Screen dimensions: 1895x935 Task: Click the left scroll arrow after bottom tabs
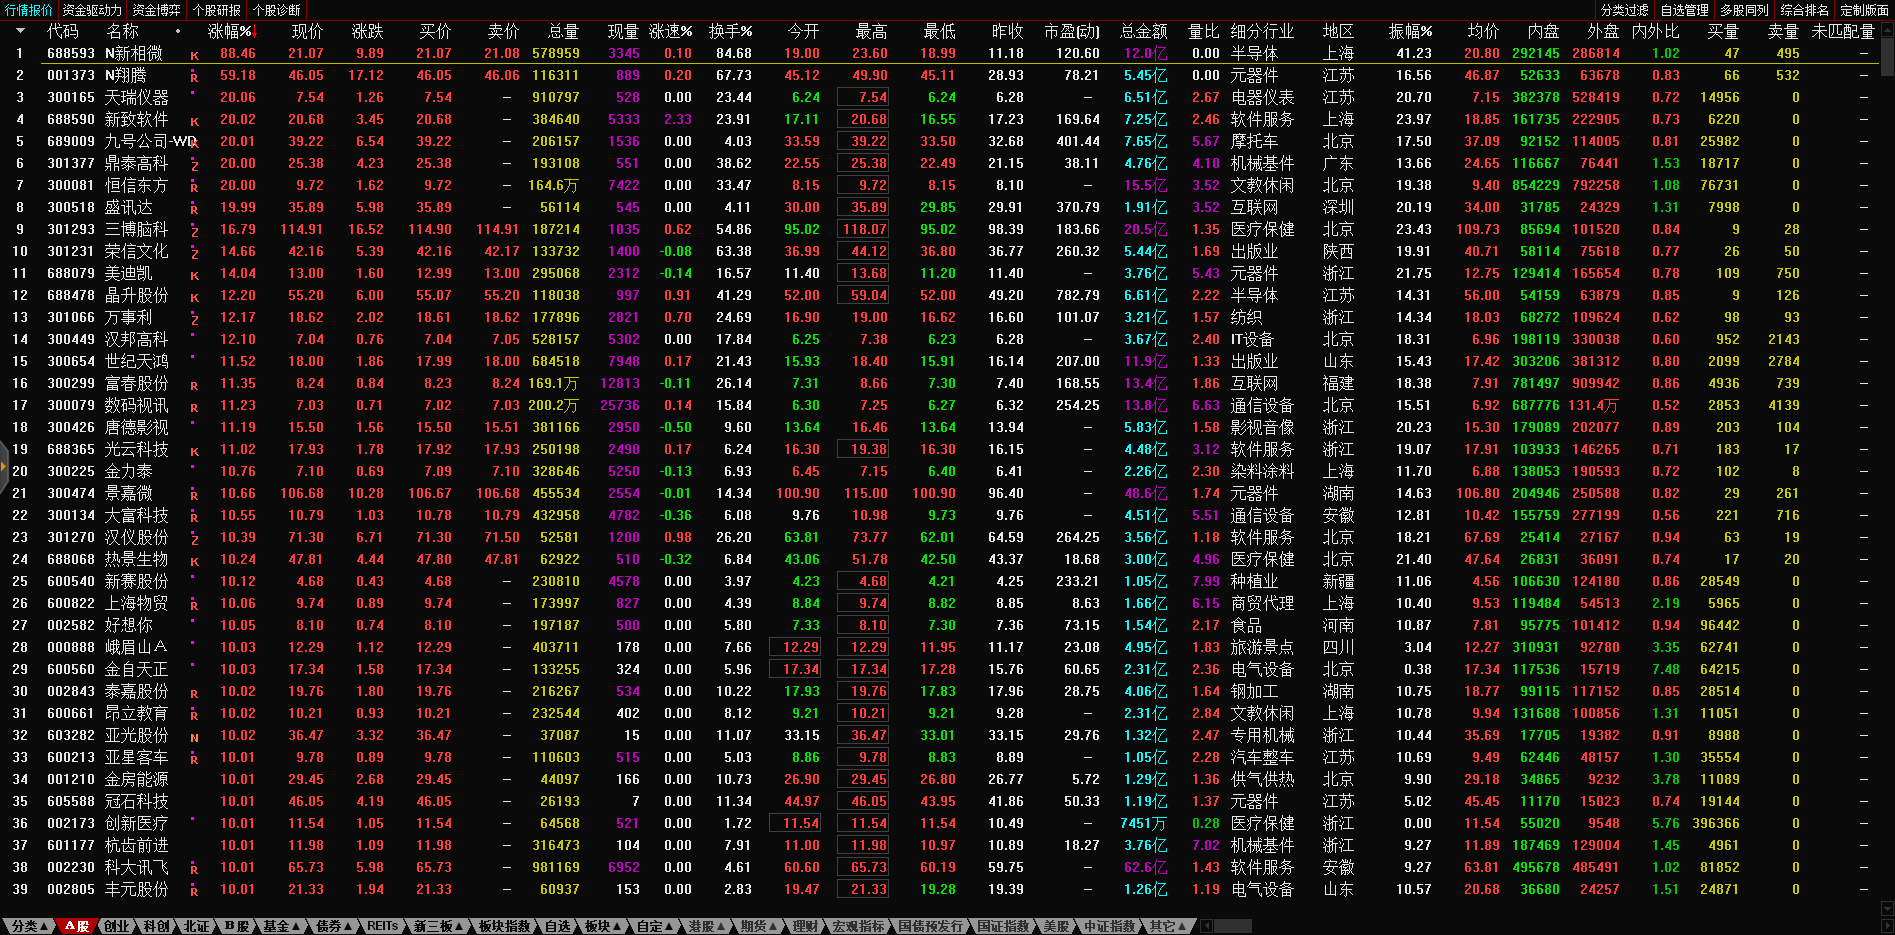click(x=1207, y=926)
